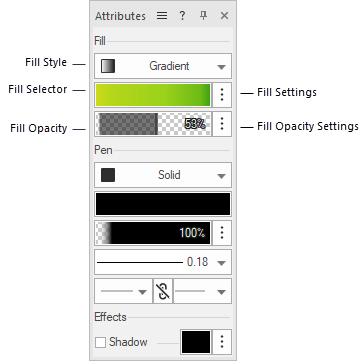Expand the Gradient fill style dropdown
Screen dimensions: 361x361
click(x=163, y=66)
